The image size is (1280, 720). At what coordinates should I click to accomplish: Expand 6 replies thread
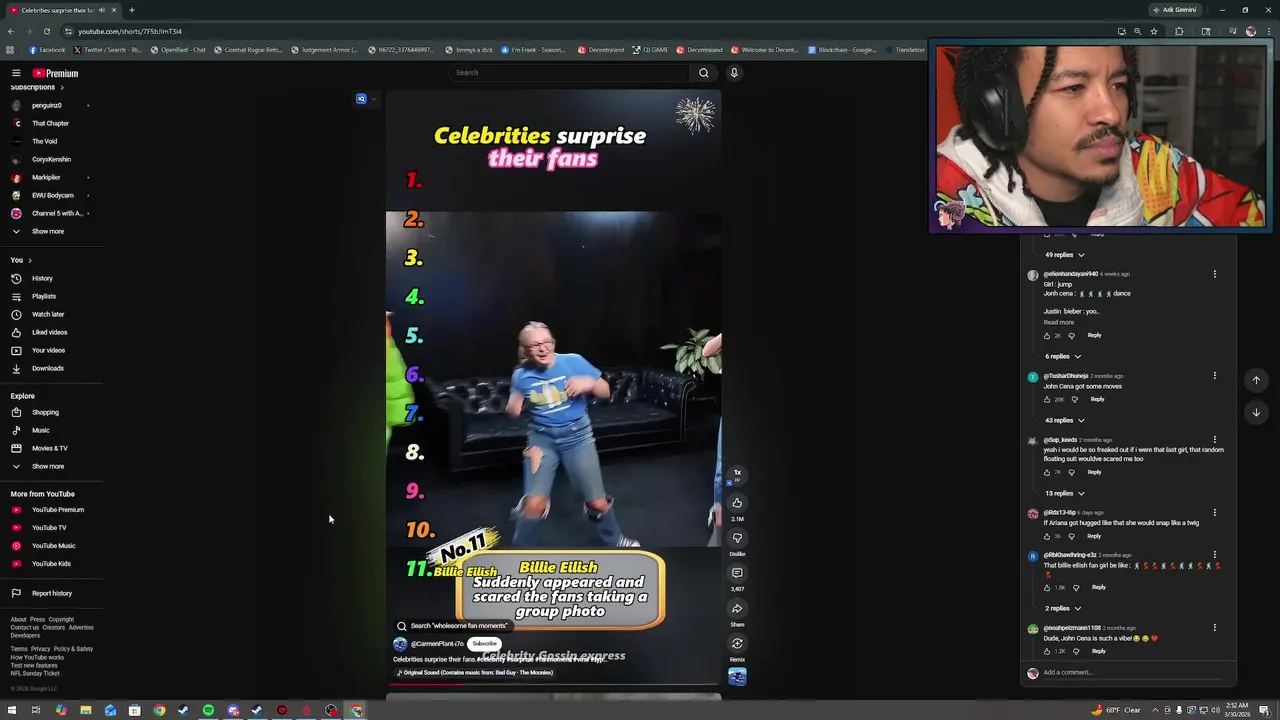[x=1063, y=356]
